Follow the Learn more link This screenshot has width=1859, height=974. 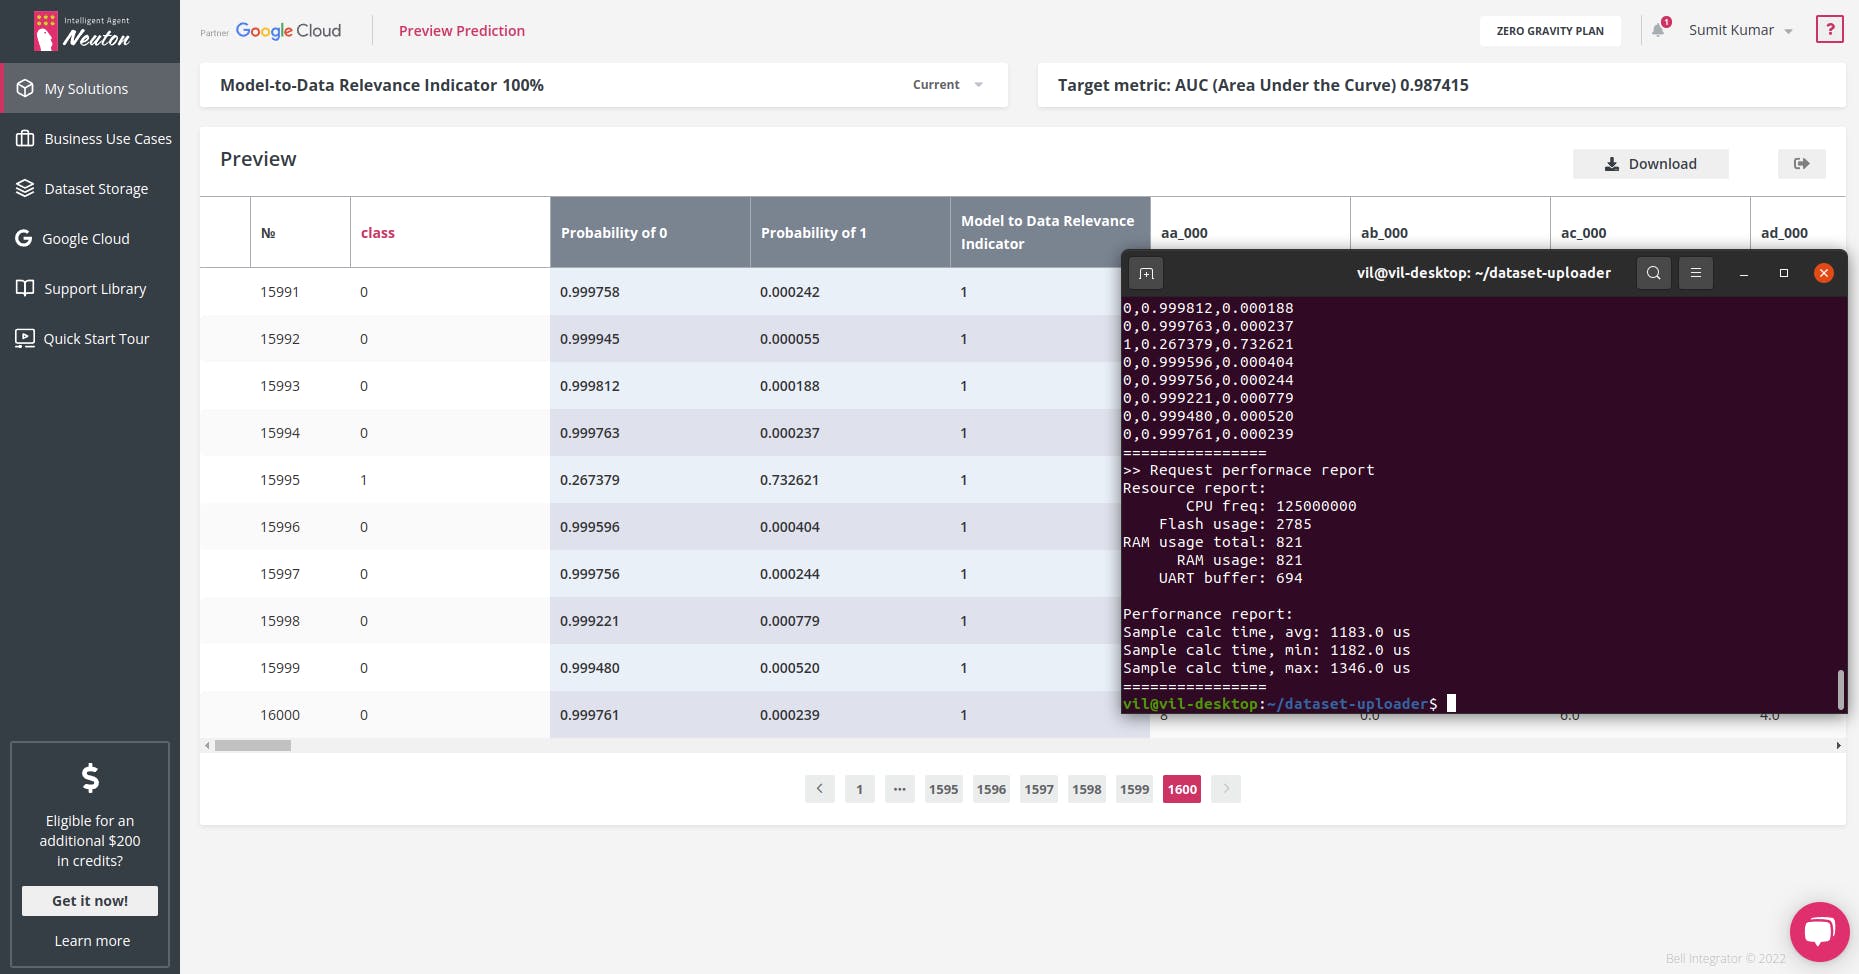[92, 941]
